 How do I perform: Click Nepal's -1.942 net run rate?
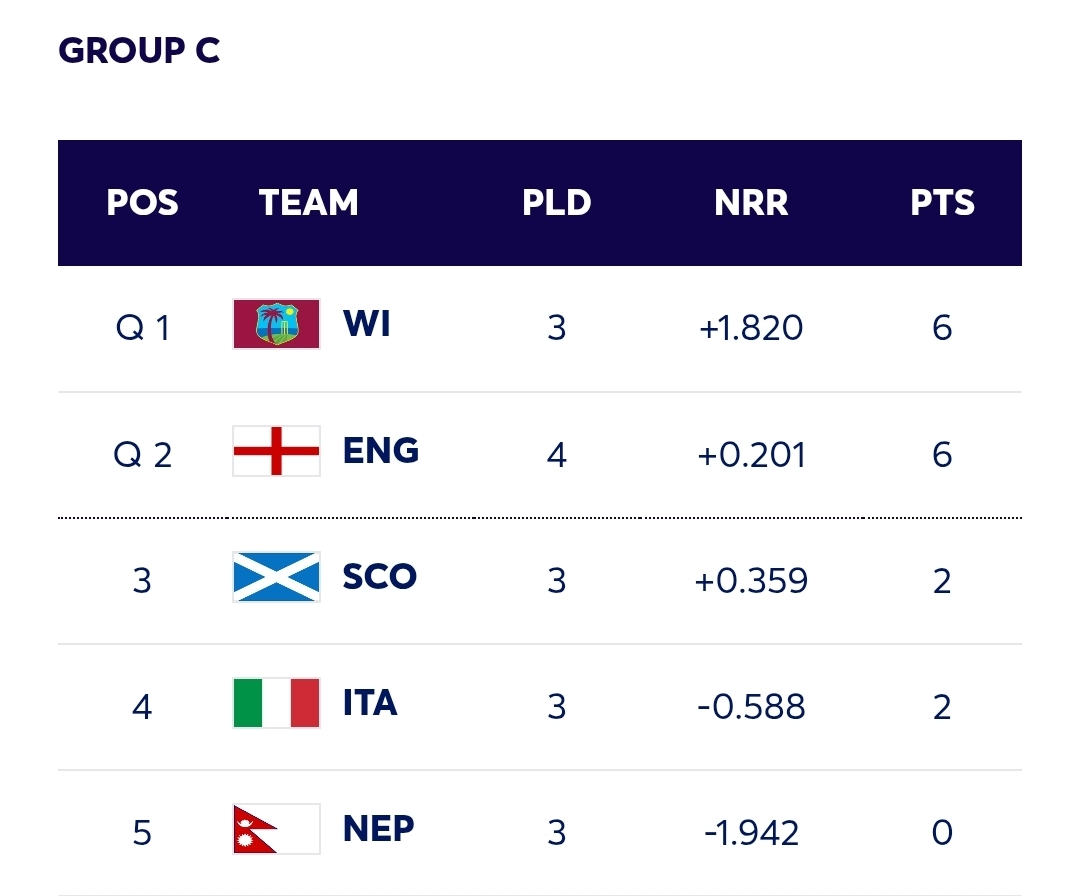(751, 833)
